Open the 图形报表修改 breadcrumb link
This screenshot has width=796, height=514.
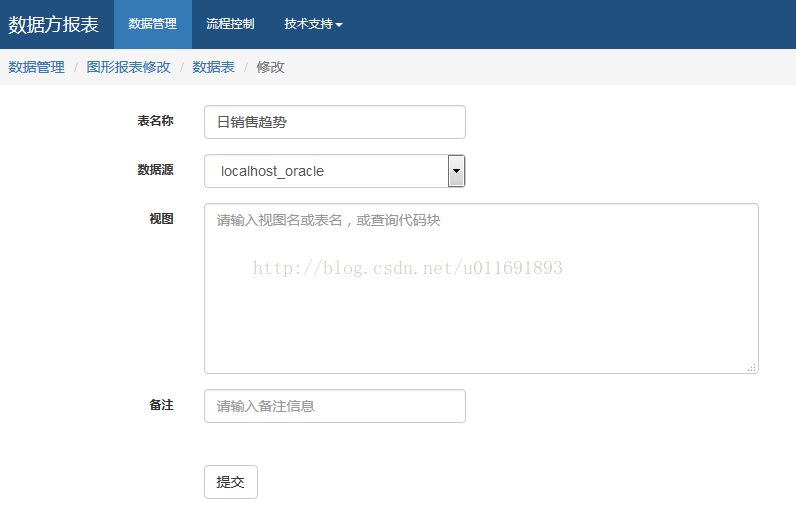point(128,67)
